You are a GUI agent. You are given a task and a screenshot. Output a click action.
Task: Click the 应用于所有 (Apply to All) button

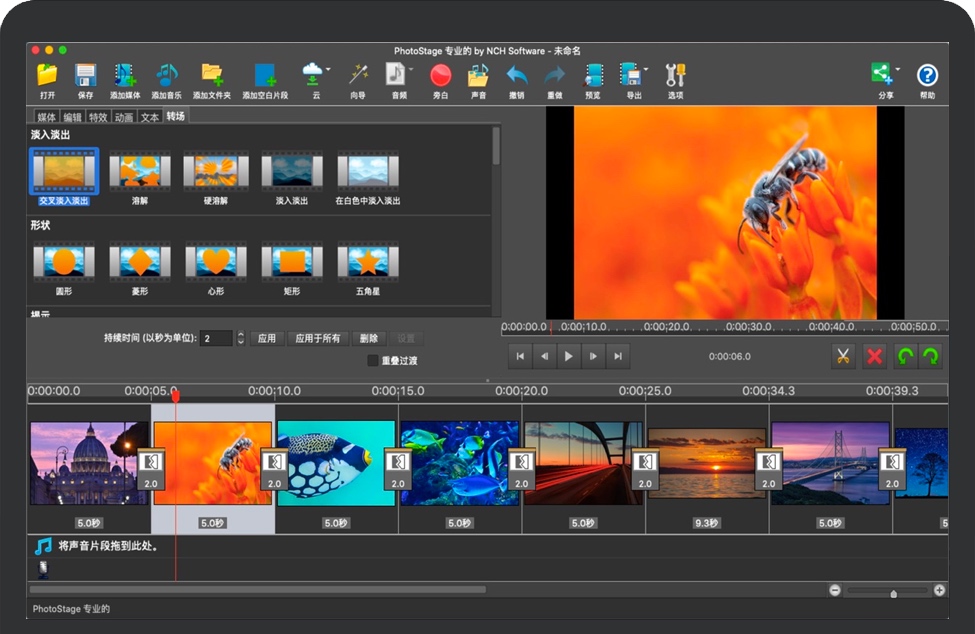point(315,338)
